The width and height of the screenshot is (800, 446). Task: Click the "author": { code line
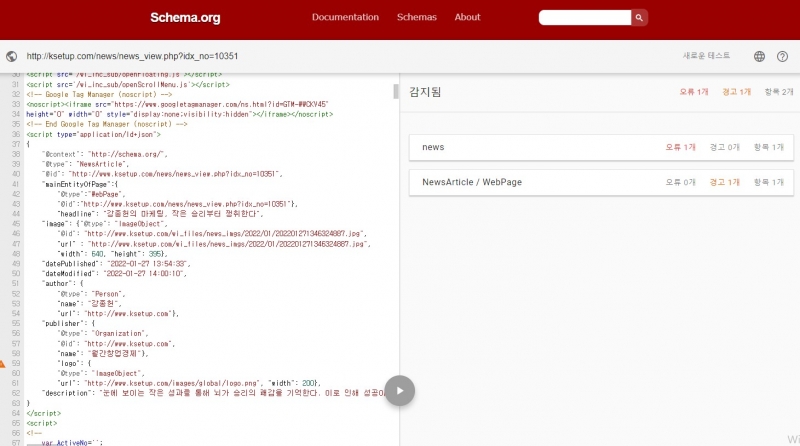(x=62, y=284)
